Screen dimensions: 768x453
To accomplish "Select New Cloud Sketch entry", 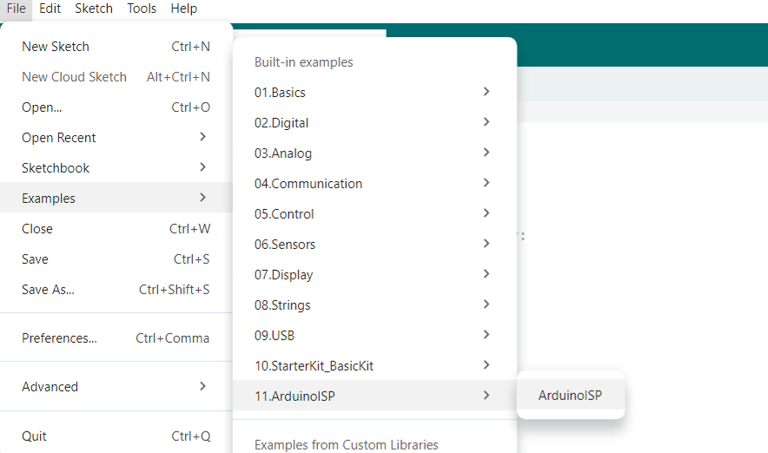I will [116, 77].
